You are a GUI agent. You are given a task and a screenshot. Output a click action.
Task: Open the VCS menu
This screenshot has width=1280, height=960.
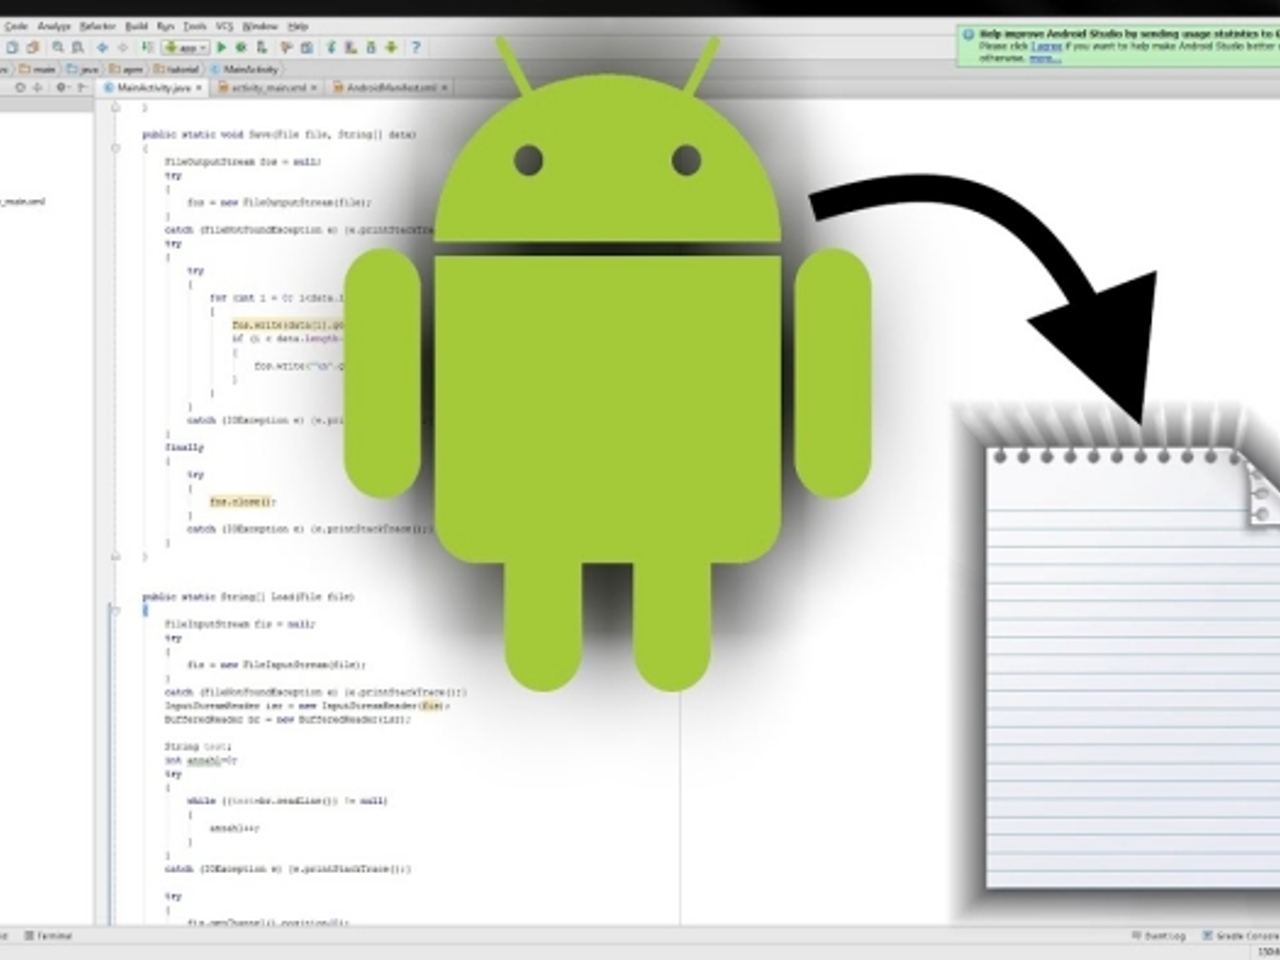pyautogui.click(x=224, y=26)
